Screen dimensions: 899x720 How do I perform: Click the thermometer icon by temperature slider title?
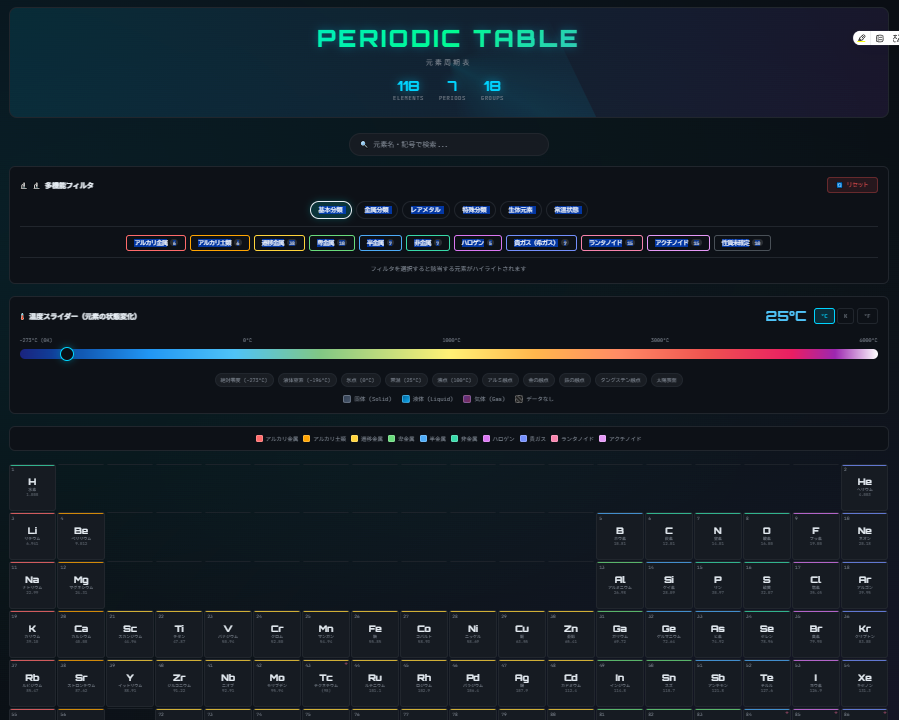(22, 316)
